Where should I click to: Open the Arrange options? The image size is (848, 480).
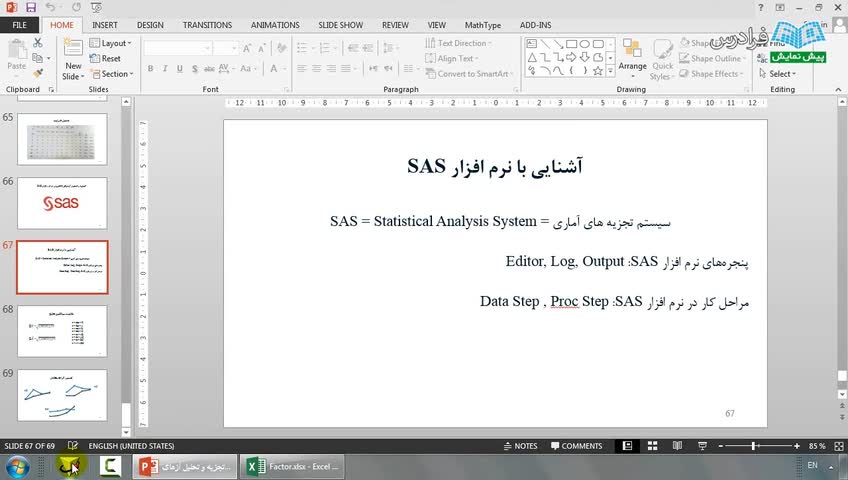(x=632, y=59)
